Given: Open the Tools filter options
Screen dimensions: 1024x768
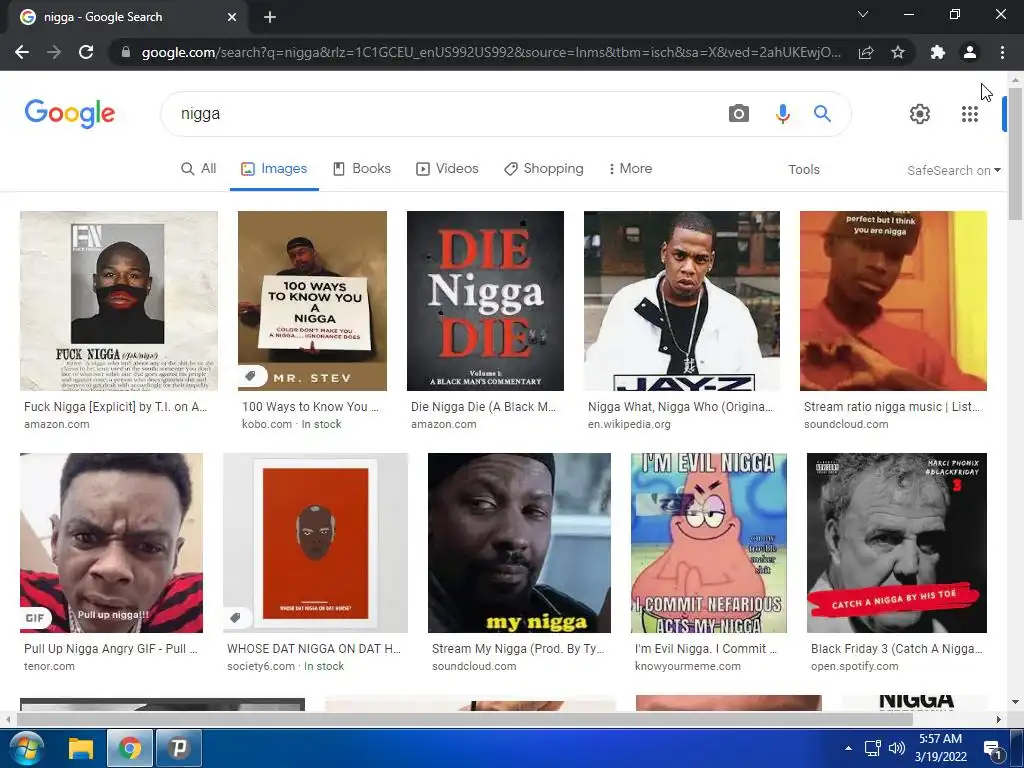Looking at the screenshot, I should [803, 169].
